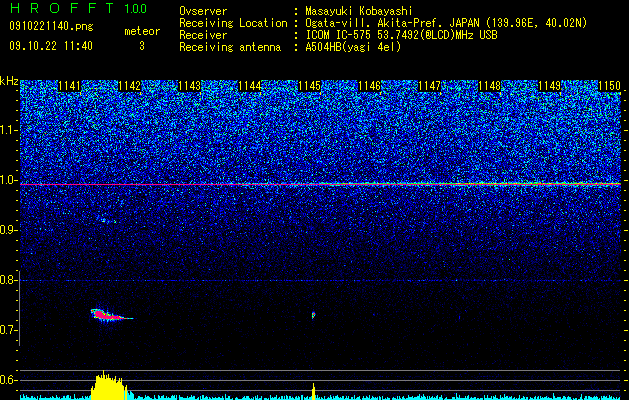Click the date 09.10.22 11:40 label

pyautogui.click(x=51, y=46)
